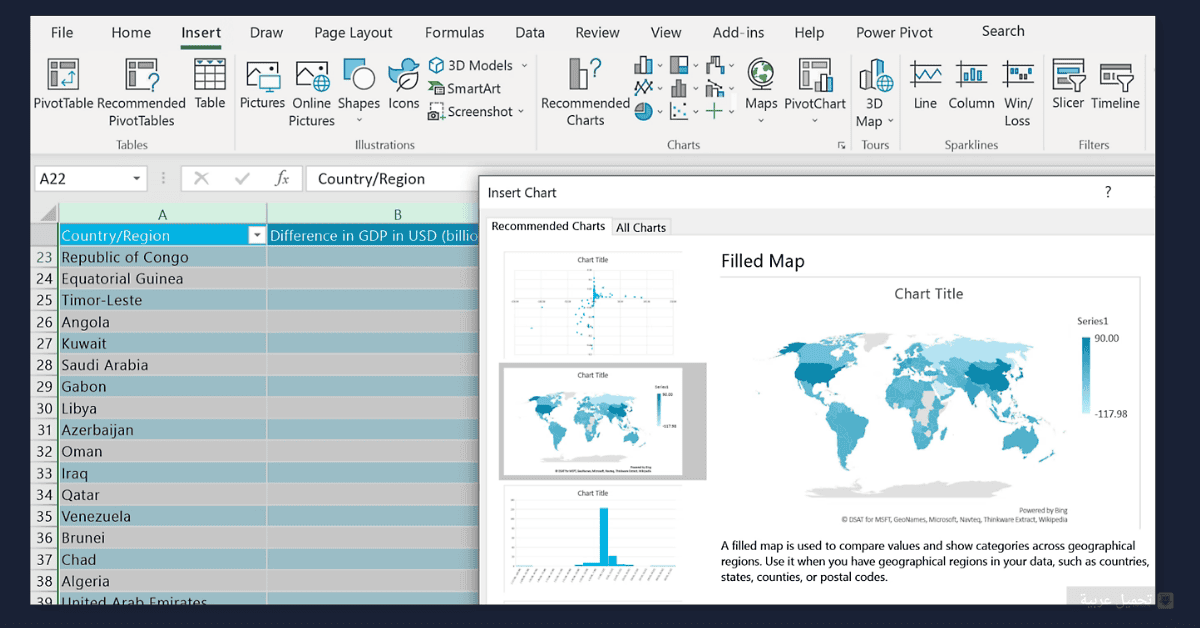Open Country/Region column filter dropdown

257,236
